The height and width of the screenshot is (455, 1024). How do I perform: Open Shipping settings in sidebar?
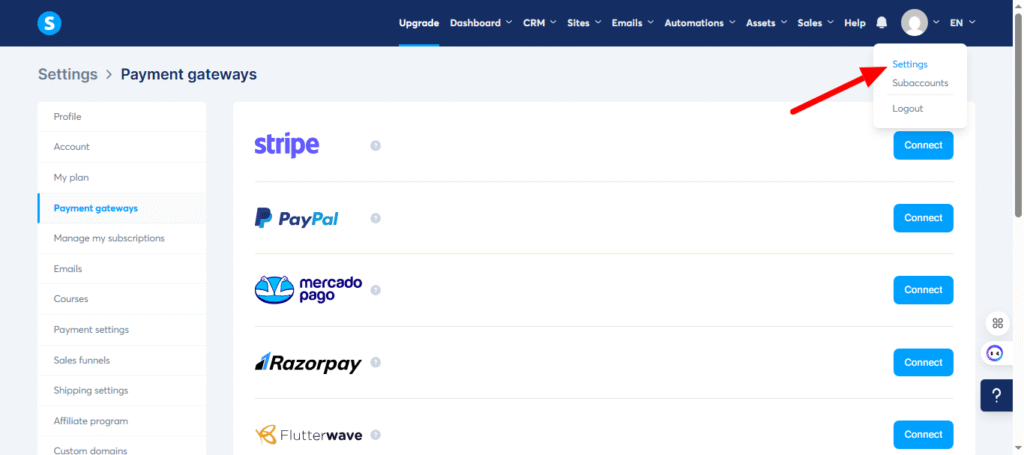click(121, 390)
